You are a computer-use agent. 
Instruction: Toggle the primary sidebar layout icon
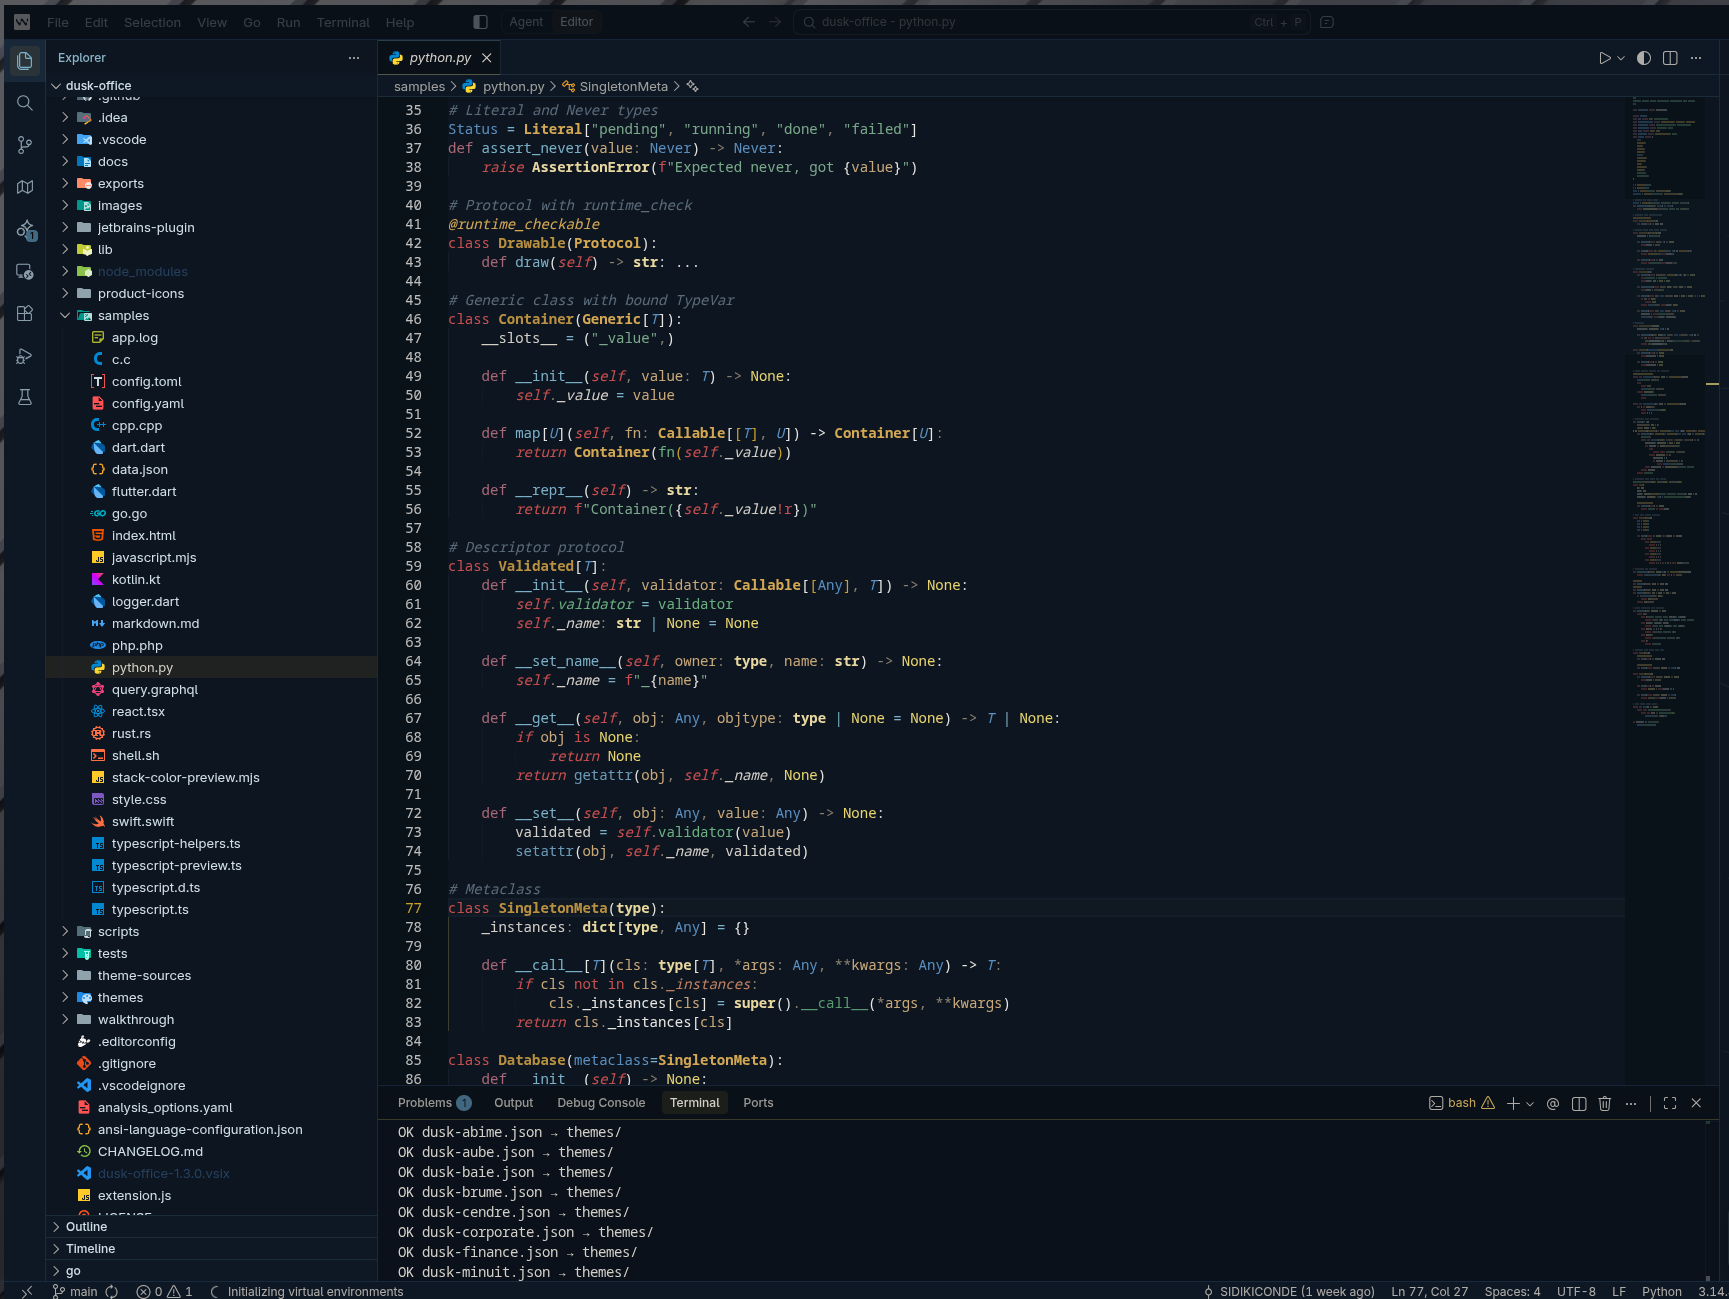pos(480,22)
